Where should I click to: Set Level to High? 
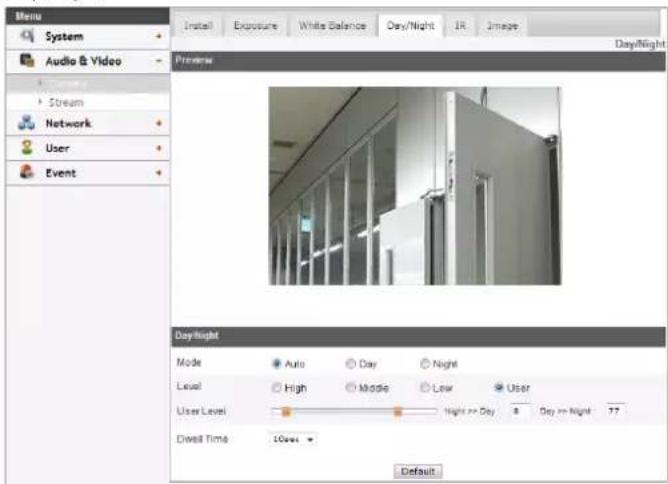pos(276,387)
